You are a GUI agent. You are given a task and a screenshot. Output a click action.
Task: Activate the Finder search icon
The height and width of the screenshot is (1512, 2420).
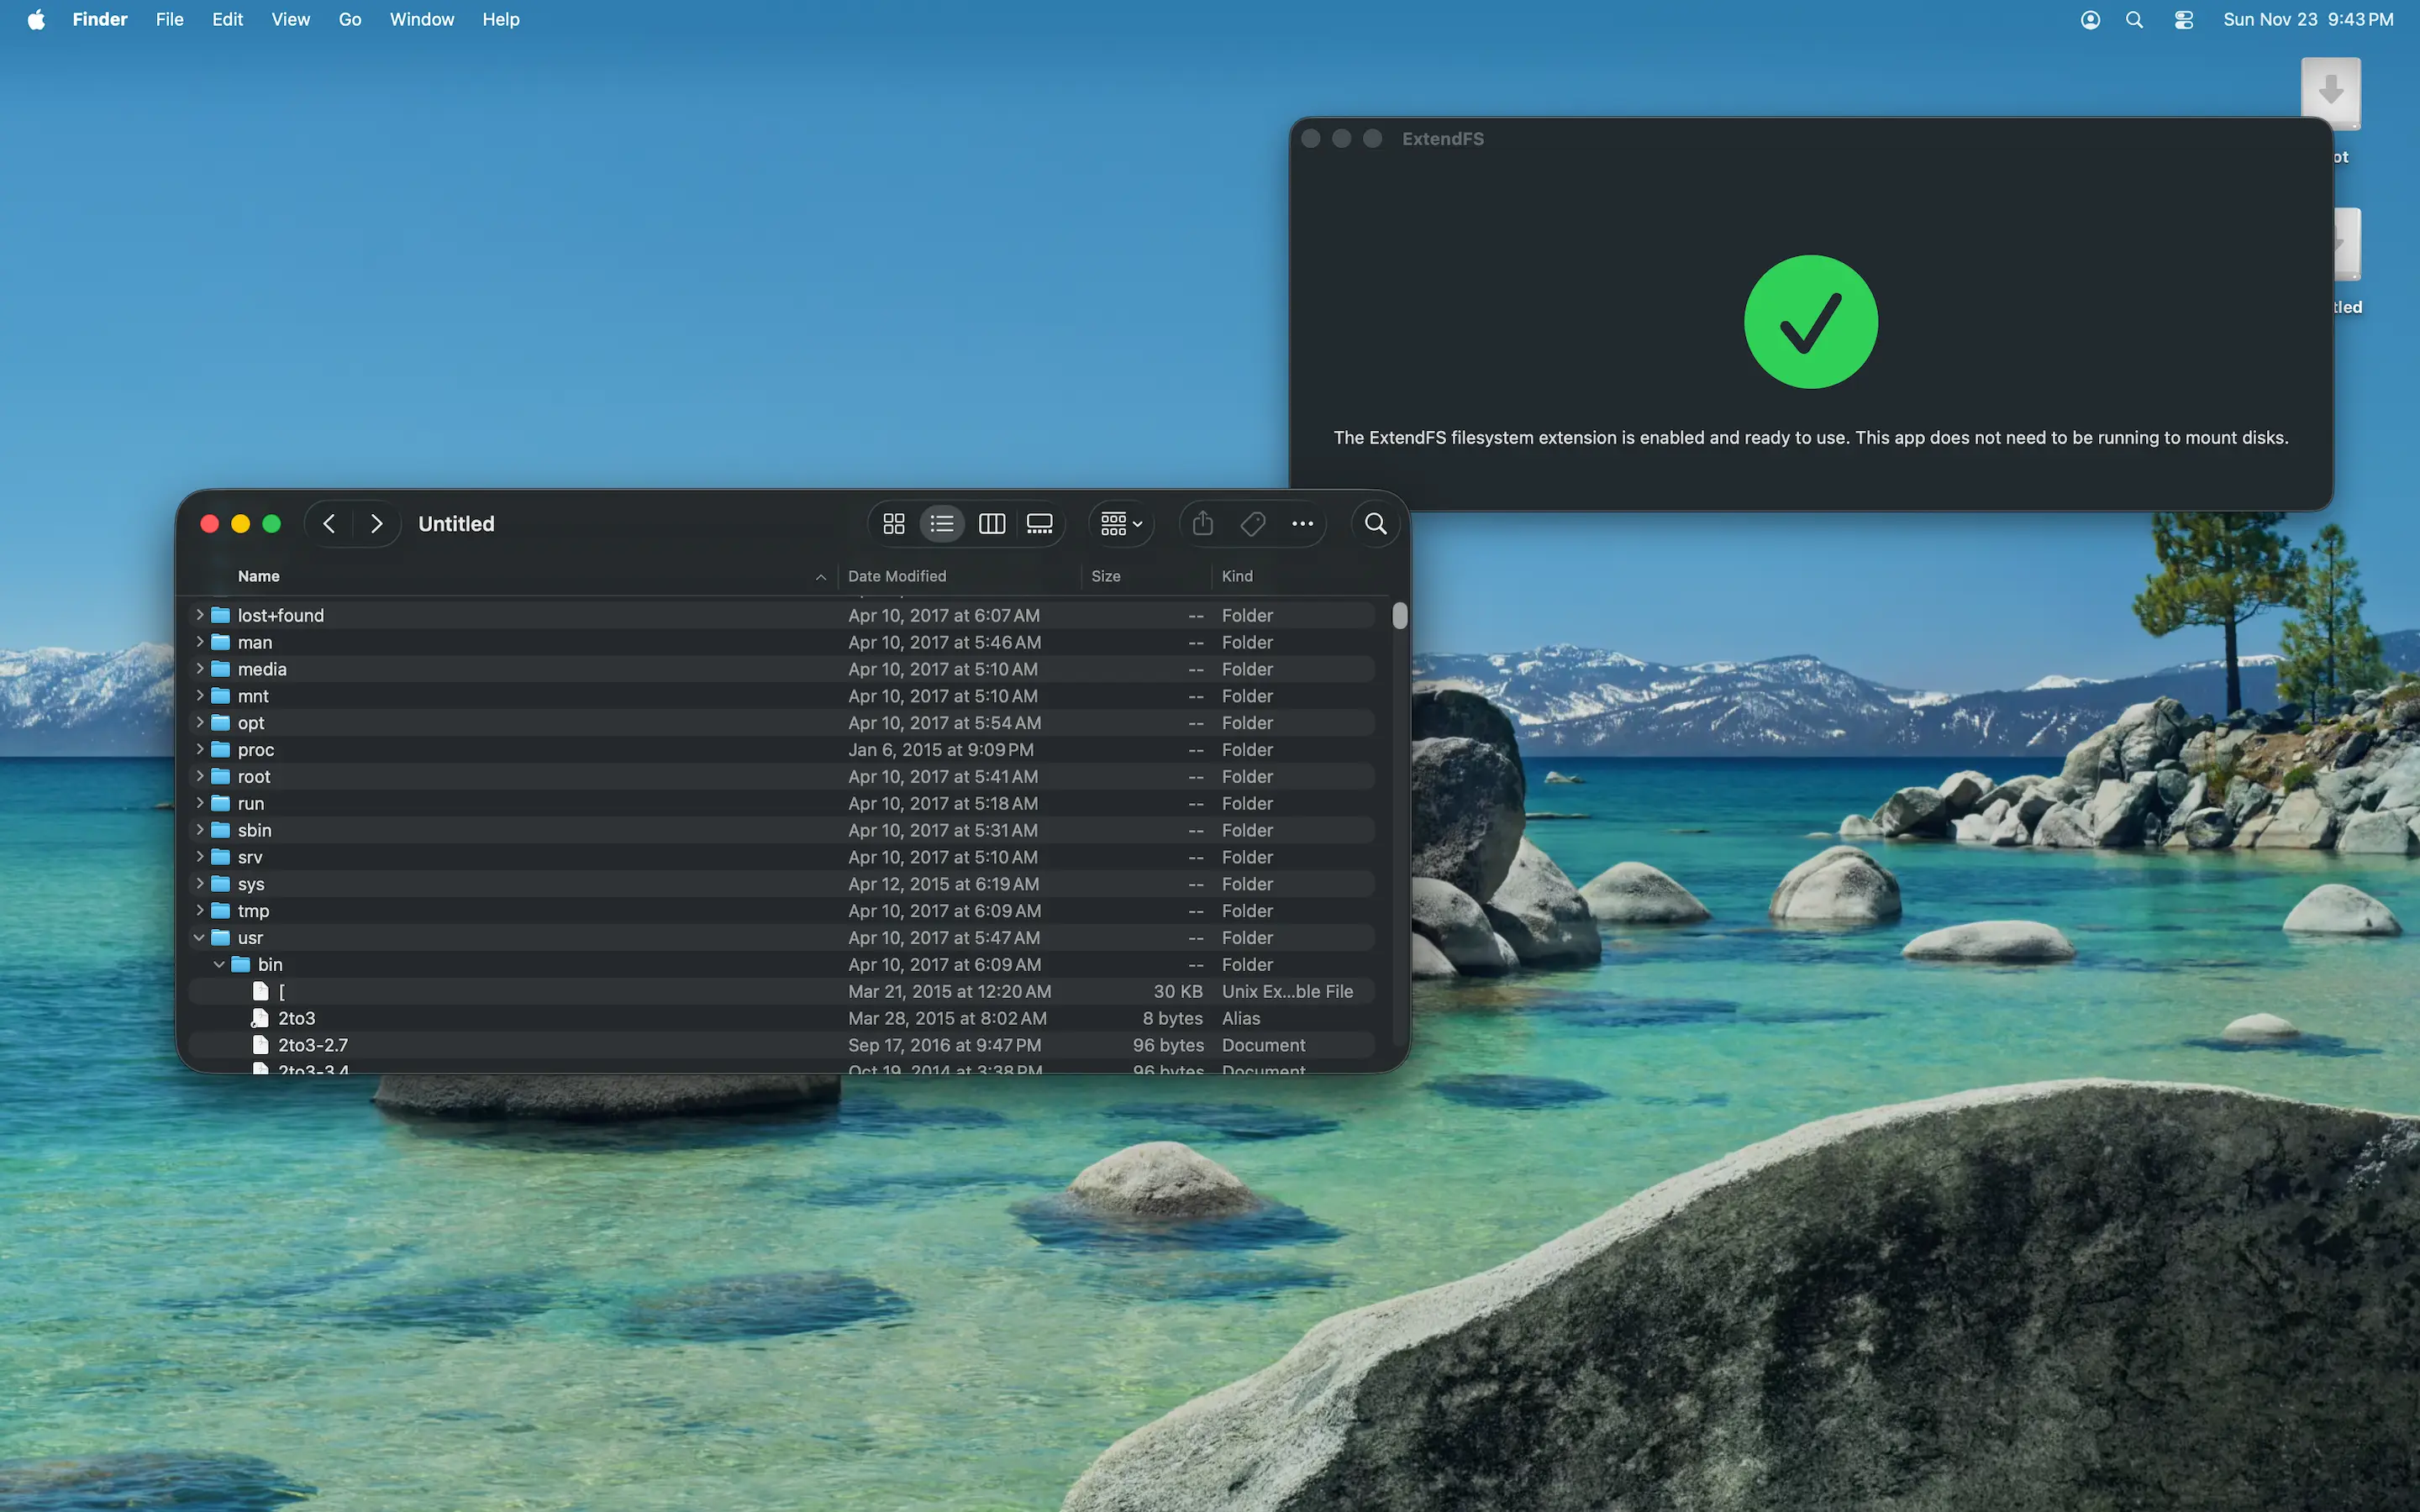tap(1375, 523)
